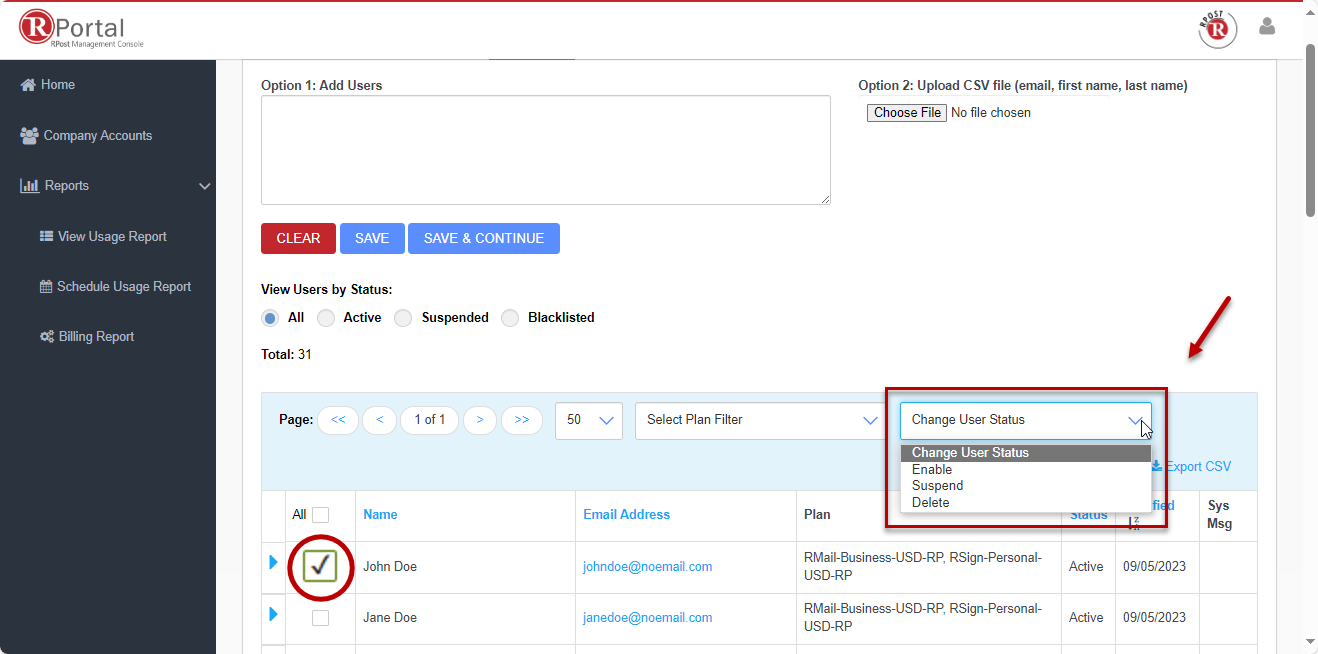1318x654 pixels.
Task: Open Billing Report page
Action: click(x=95, y=337)
